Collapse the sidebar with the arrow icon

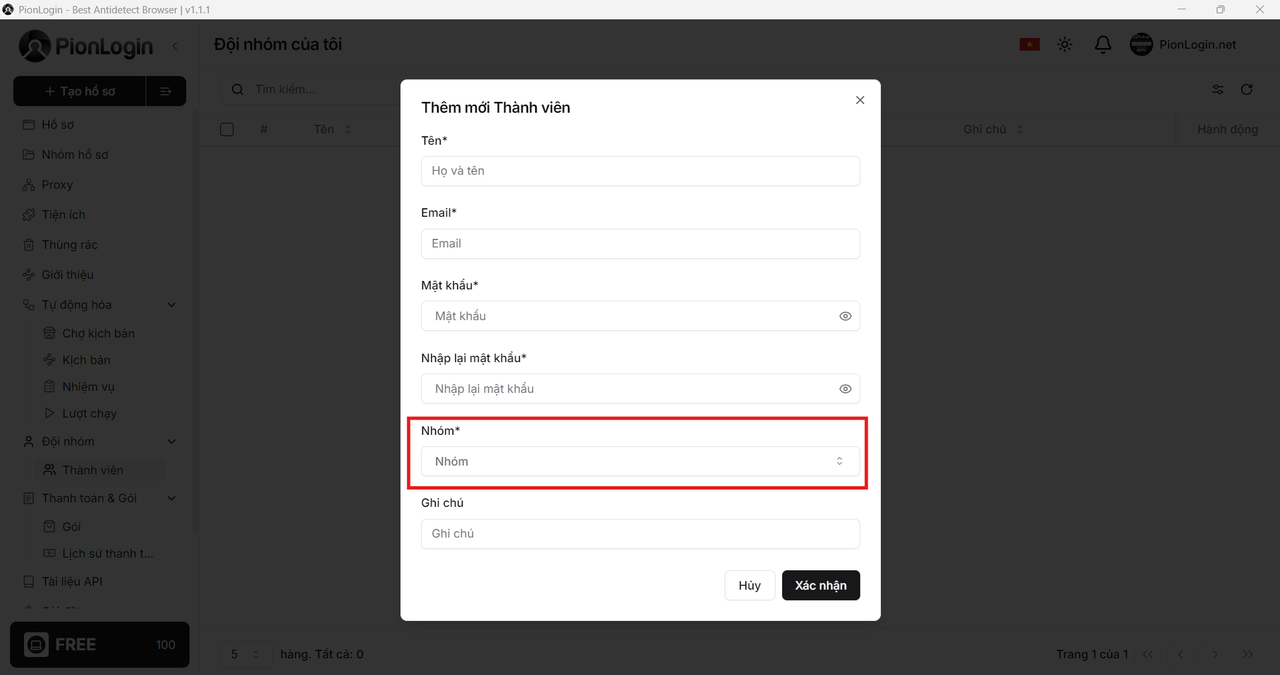pos(175,46)
